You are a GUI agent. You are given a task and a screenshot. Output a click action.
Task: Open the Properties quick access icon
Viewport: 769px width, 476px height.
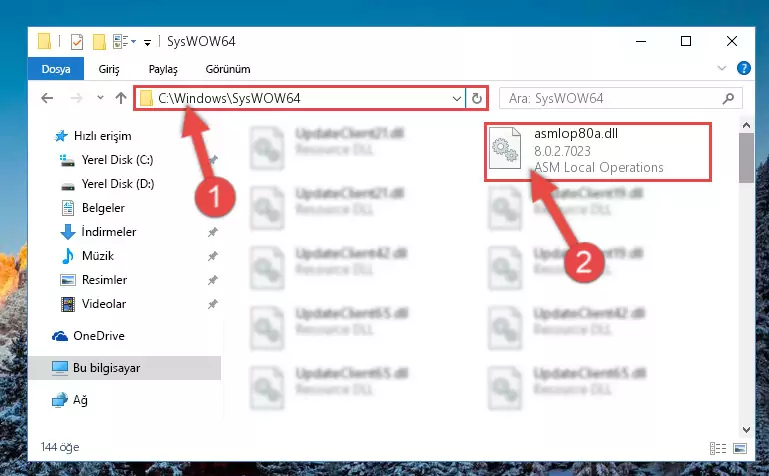click(77, 42)
